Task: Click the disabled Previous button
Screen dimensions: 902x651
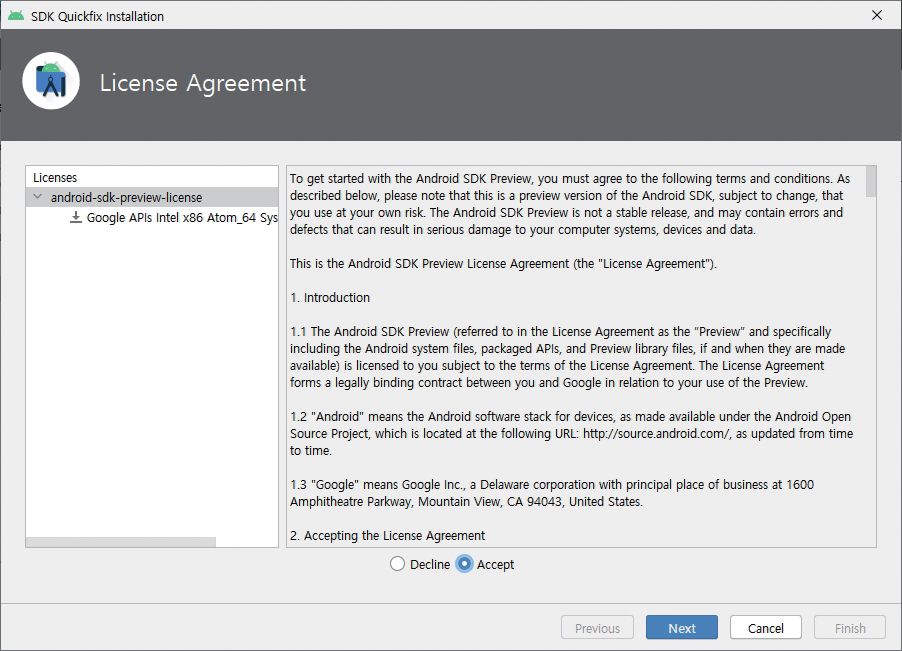Action: point(597,627)
